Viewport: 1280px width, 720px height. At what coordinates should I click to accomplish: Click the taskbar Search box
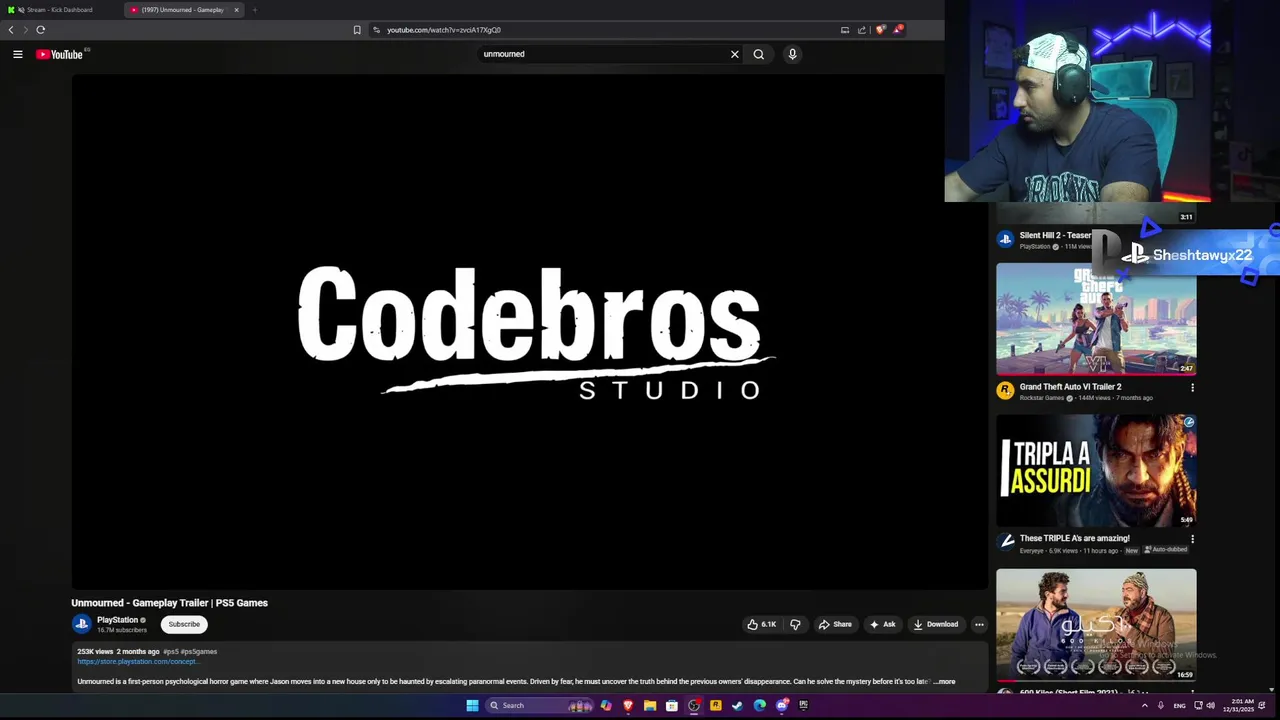pyautogui.click(x=540, y=705)
